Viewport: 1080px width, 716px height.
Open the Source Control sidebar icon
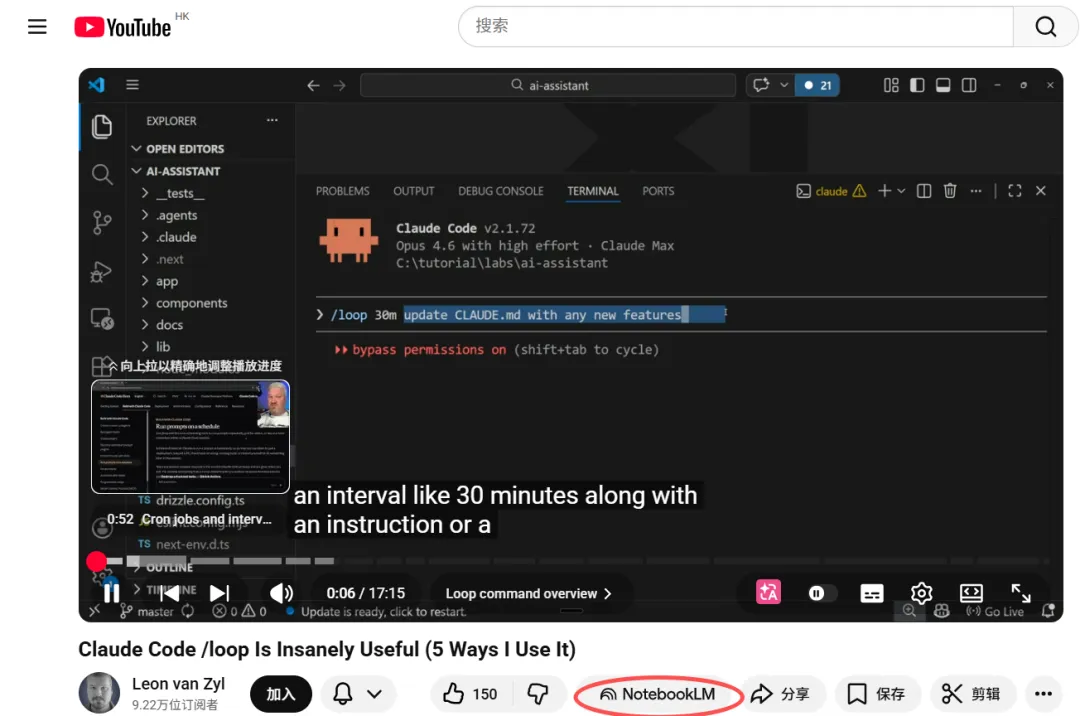pyautogui.click(x=102, y=222)
